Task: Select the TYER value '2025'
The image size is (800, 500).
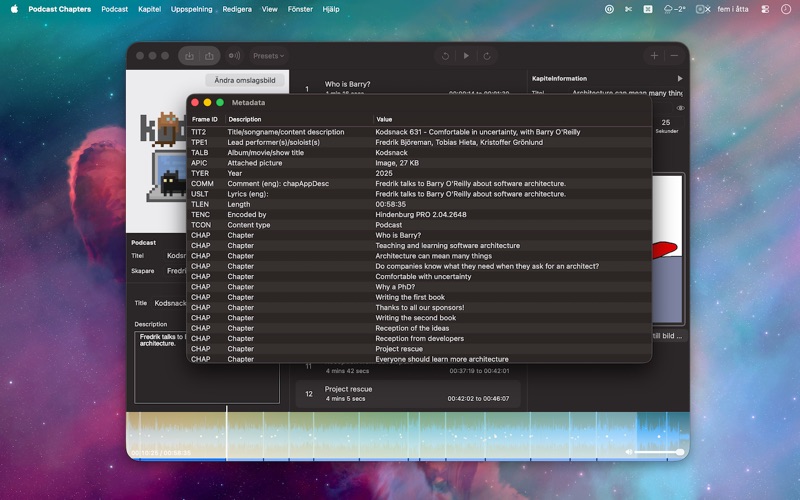Action: [x=384, y=173]
